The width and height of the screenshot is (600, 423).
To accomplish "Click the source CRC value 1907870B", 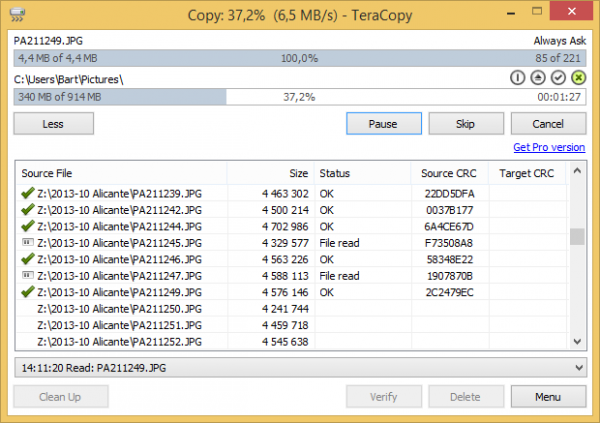I will pyautogui.click(x=450, y=276).
